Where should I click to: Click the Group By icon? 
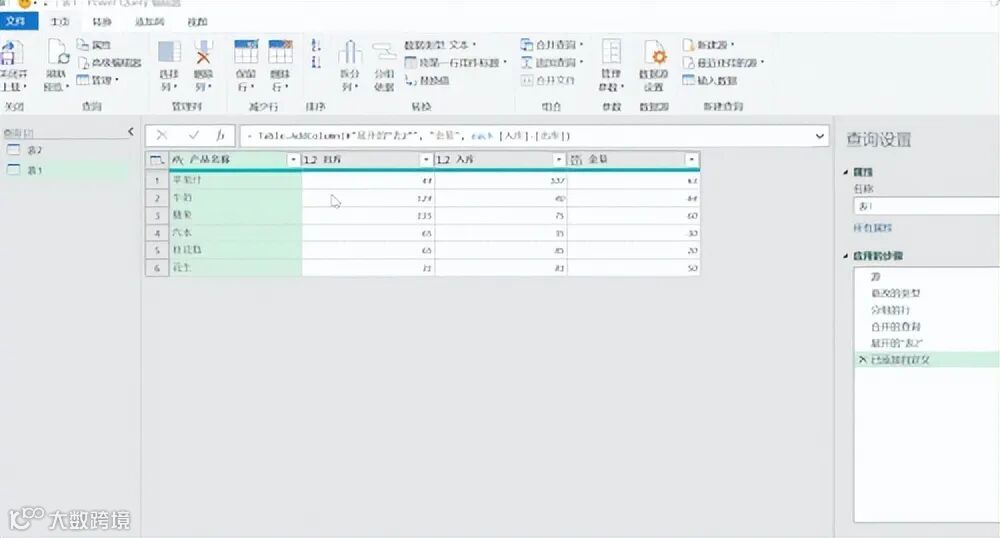click(384, 54)
